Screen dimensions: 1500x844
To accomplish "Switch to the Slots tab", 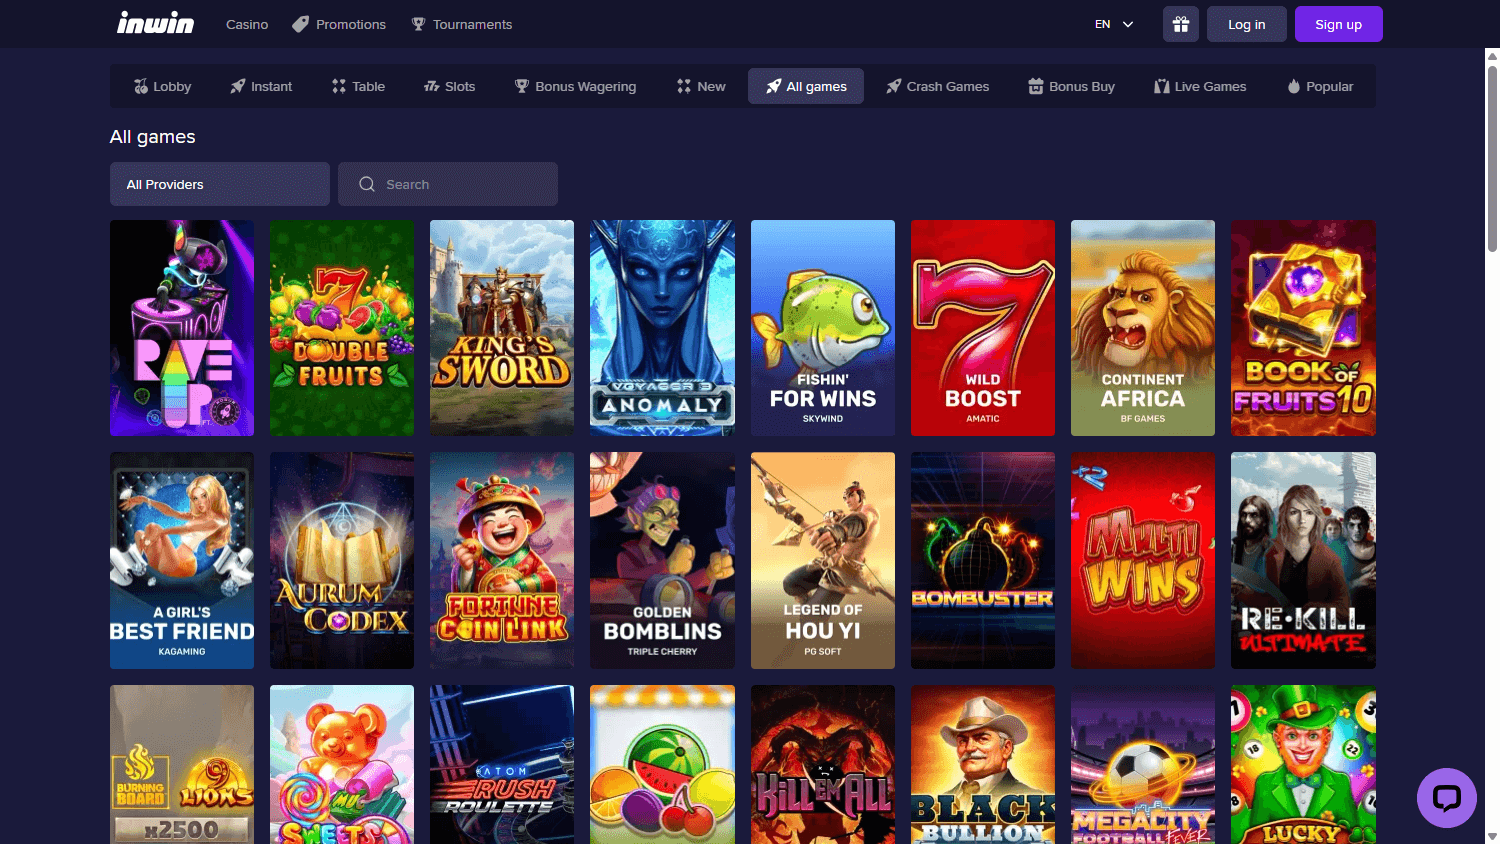I will click(449, 87).
